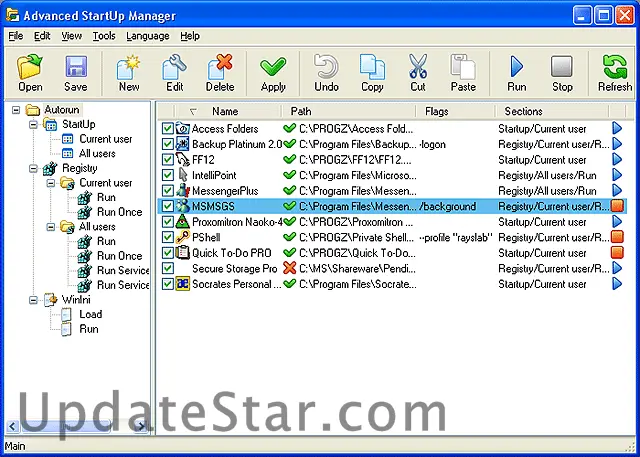Click run arrow for Proxomitron Naoko-4 row
The height and width of the screenshot is (457, 640).
(x=617, y=222)
